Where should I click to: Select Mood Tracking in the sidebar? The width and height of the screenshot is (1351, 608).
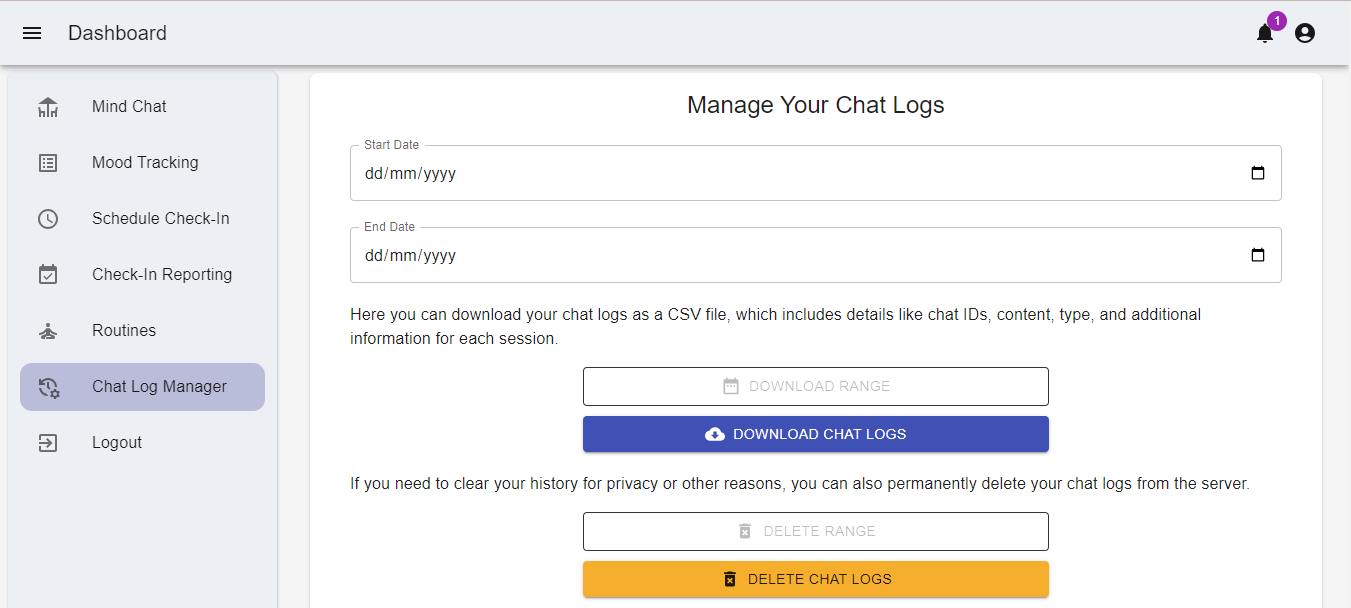click(x=145, y=163)
